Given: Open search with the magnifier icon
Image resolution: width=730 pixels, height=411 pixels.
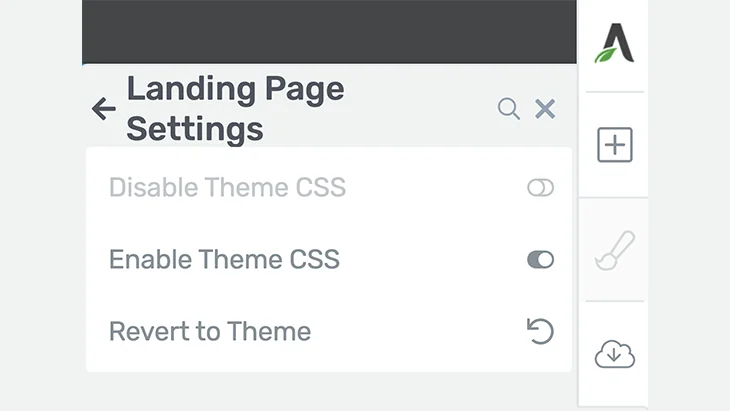Looking at the screenshot, I should 508,109.
